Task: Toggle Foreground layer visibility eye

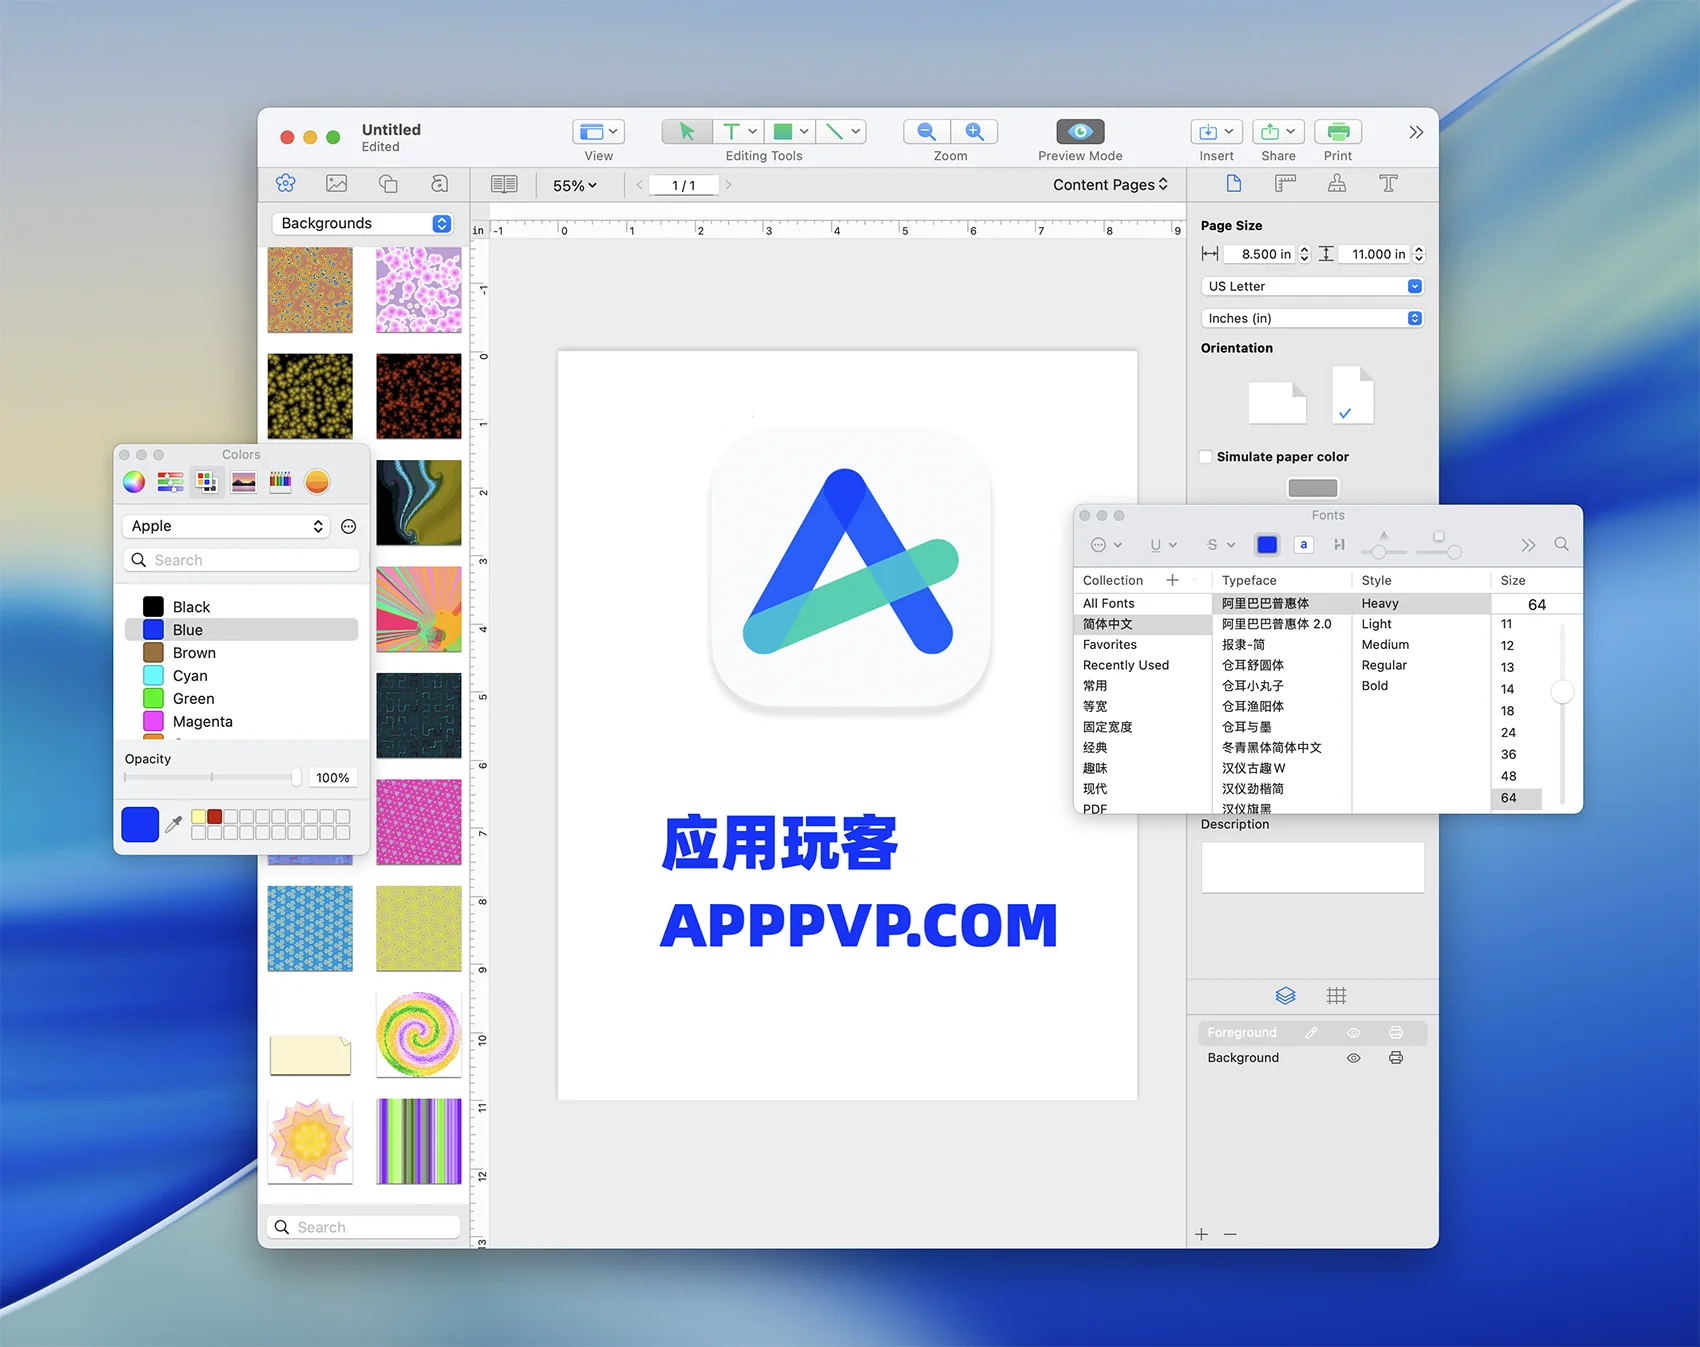Action: (x=1353, y=1033)
